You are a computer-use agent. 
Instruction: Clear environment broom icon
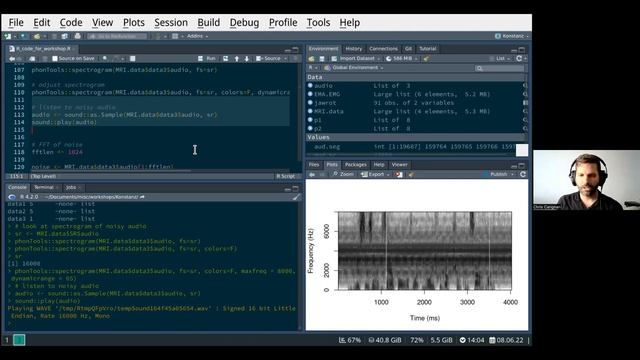click(426, 59)
